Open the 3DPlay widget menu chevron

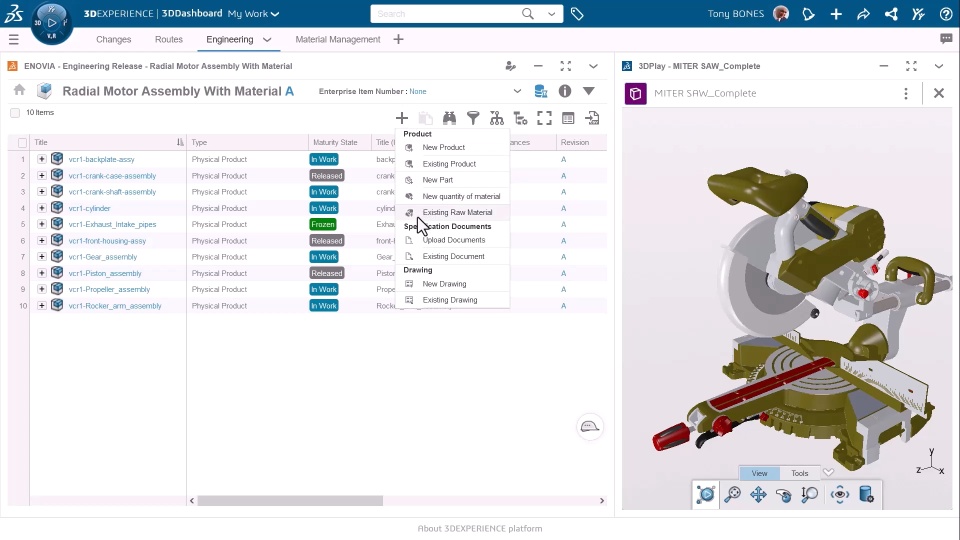tap(939, 66)
